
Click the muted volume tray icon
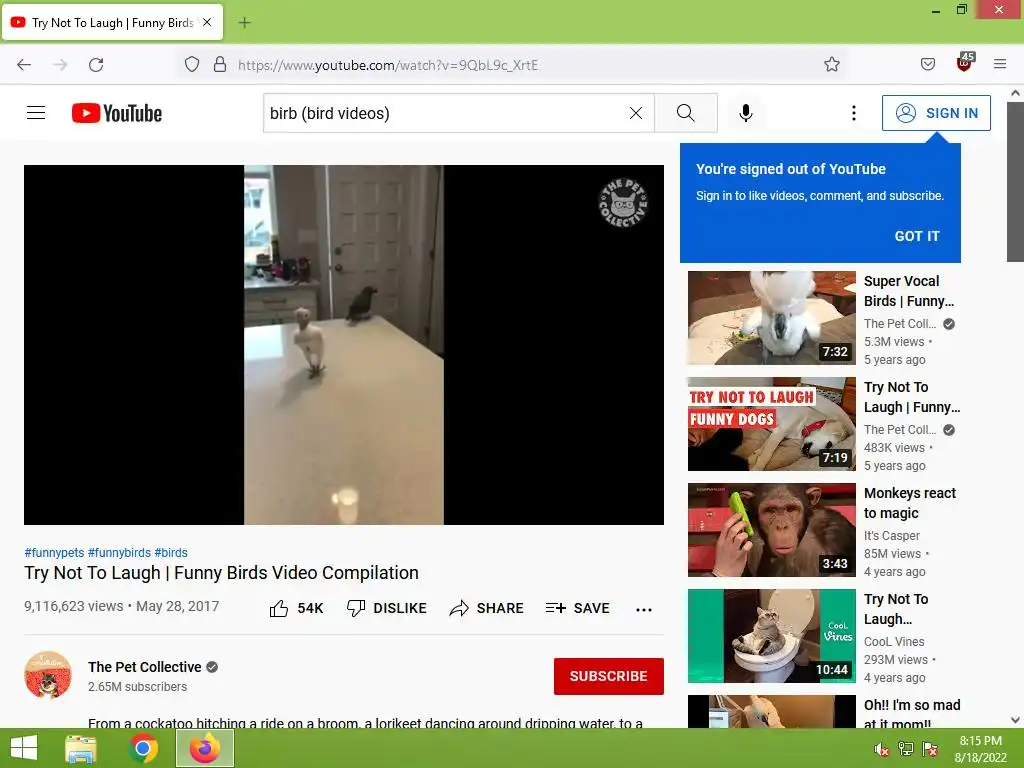881,749
